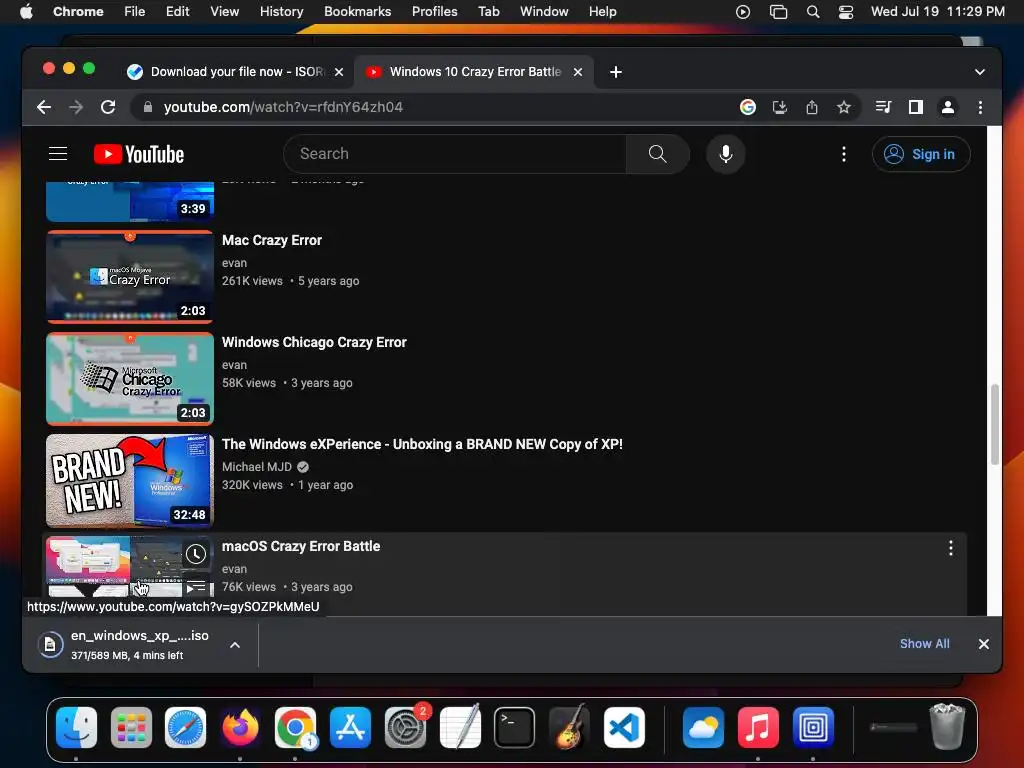Open the Bookmarks menu
The height and width of the screenshot is (768, 1024).
(x=358, y=12)
